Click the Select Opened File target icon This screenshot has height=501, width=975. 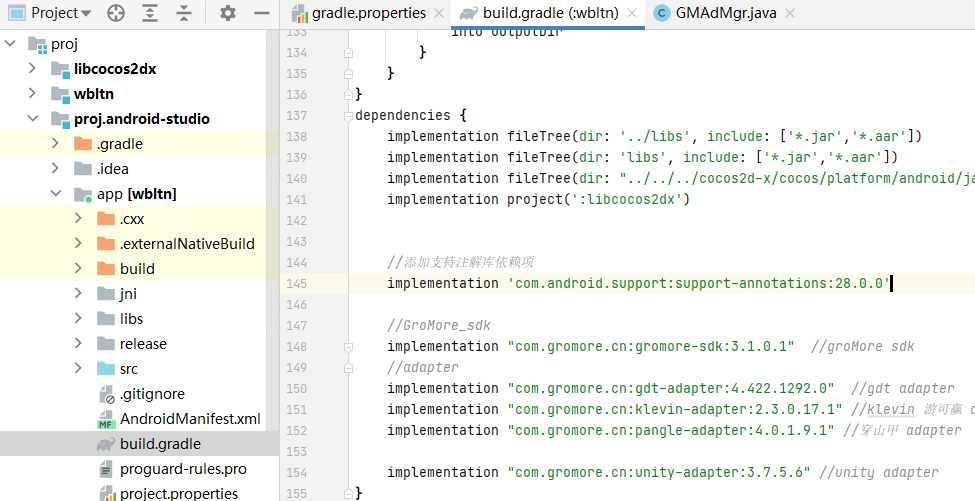116,13
